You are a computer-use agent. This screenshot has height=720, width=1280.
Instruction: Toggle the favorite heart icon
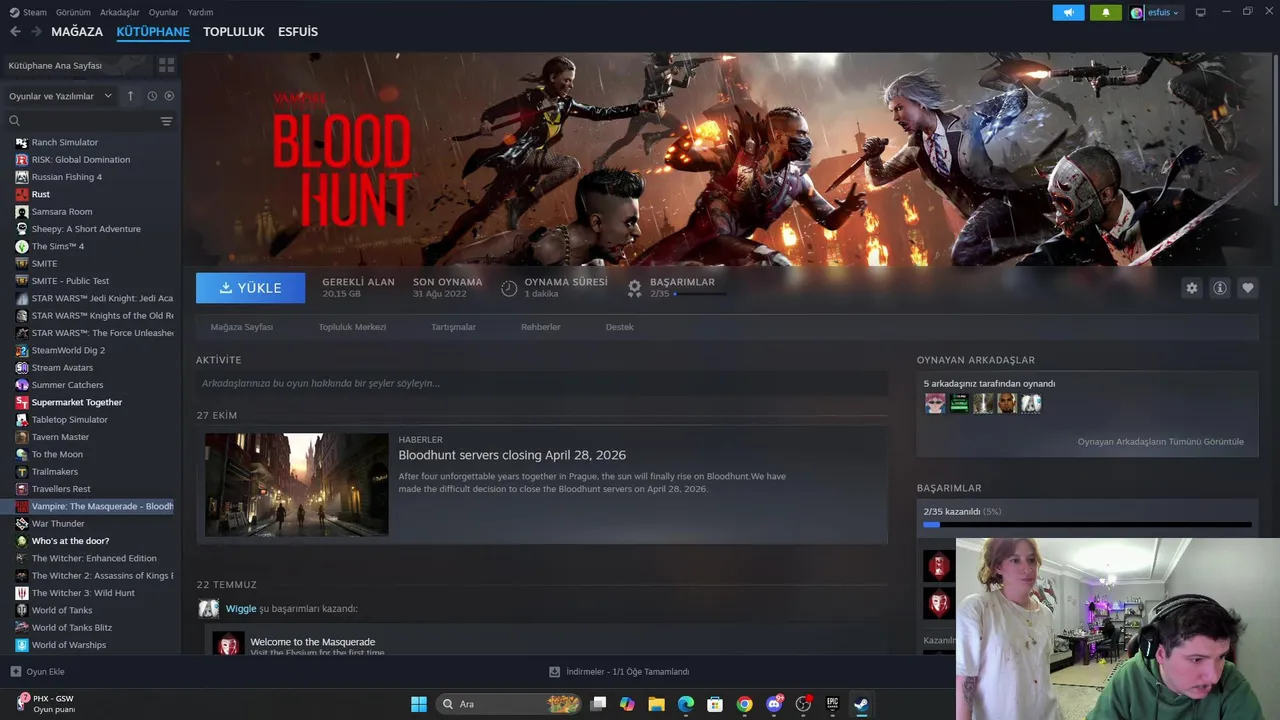point(1248,288)
